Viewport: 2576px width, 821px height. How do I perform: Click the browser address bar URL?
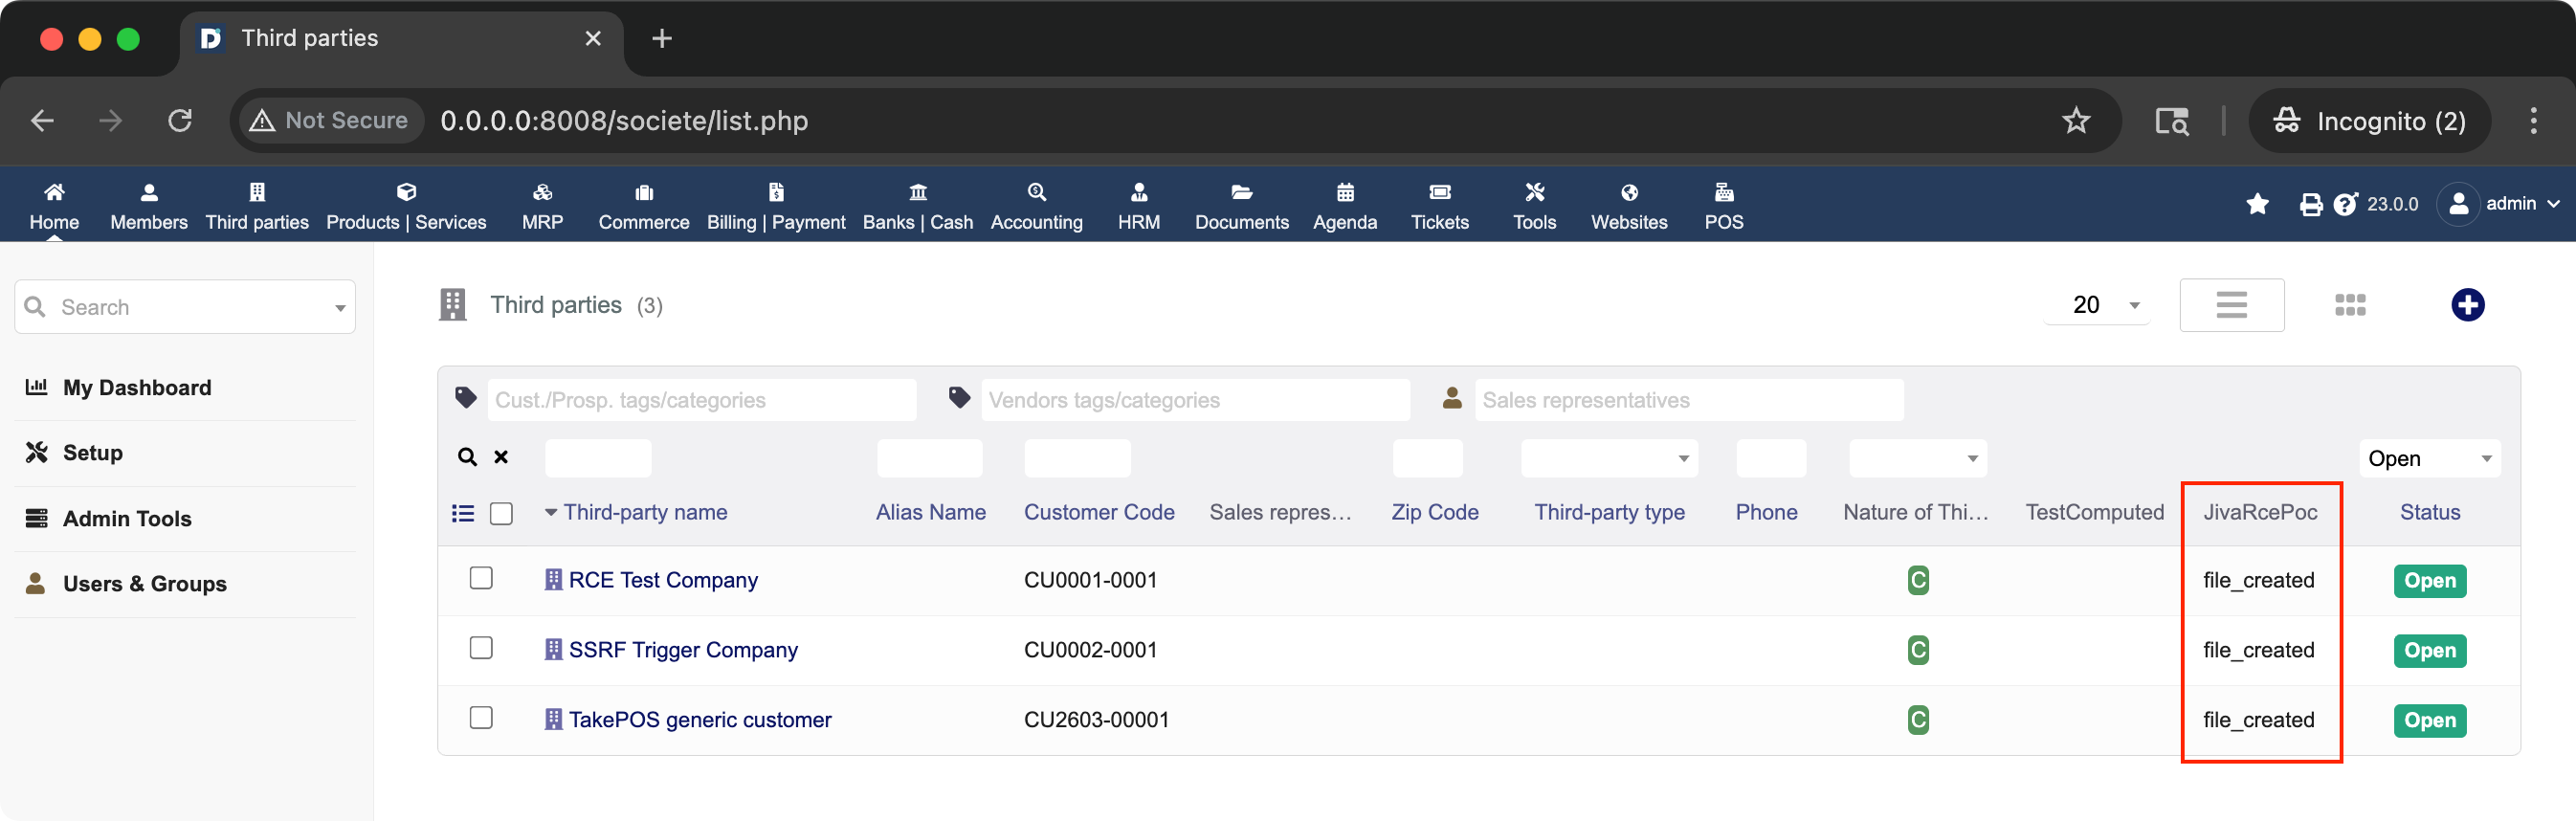click(x=624, y=121)
